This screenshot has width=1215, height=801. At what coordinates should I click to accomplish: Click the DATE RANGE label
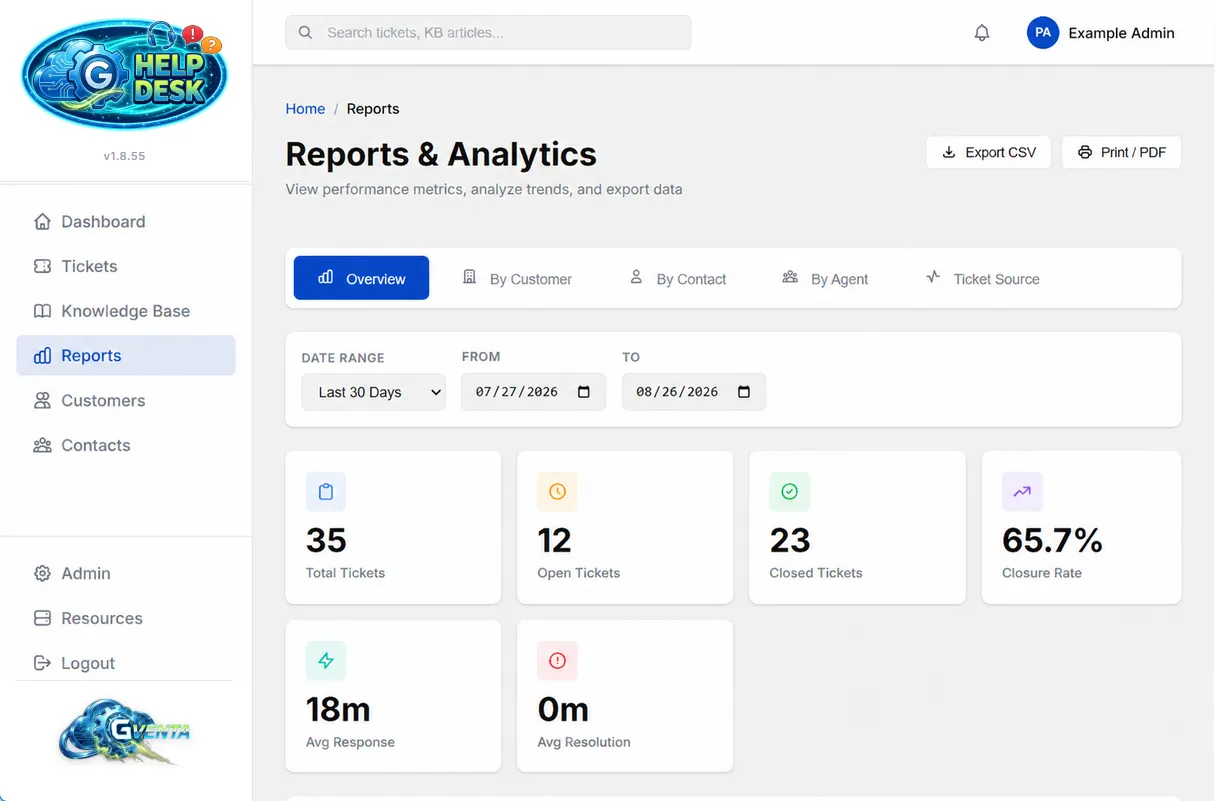[x=343, y=358]
